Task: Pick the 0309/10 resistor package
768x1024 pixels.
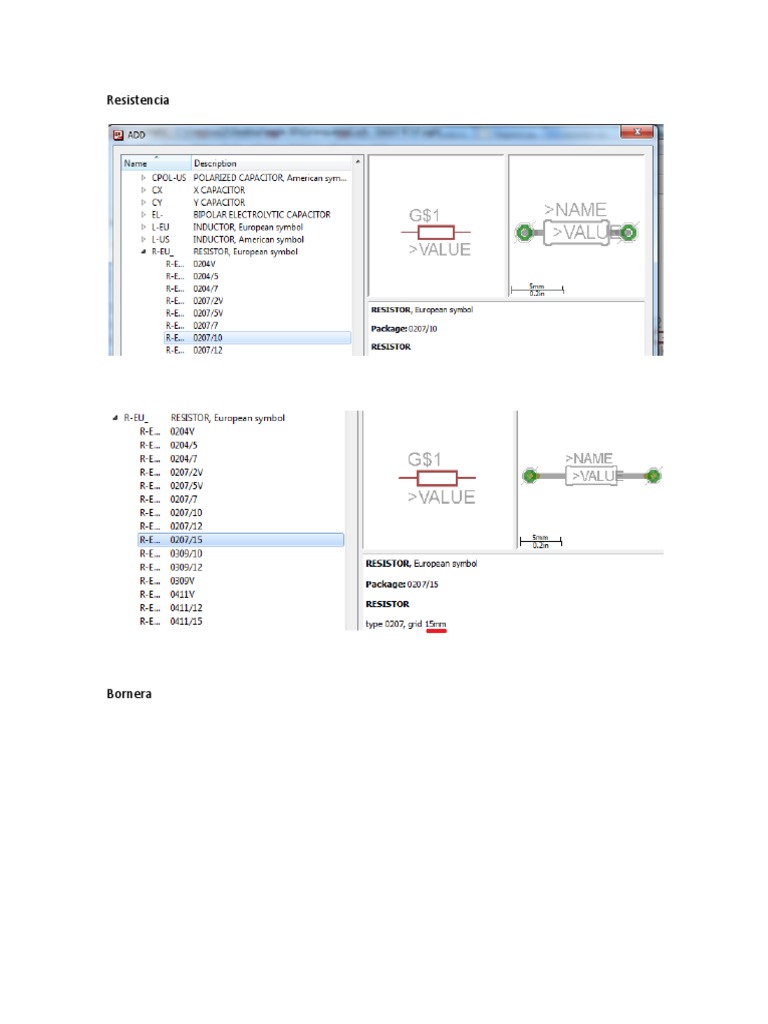Action: (x=241, y=554)
